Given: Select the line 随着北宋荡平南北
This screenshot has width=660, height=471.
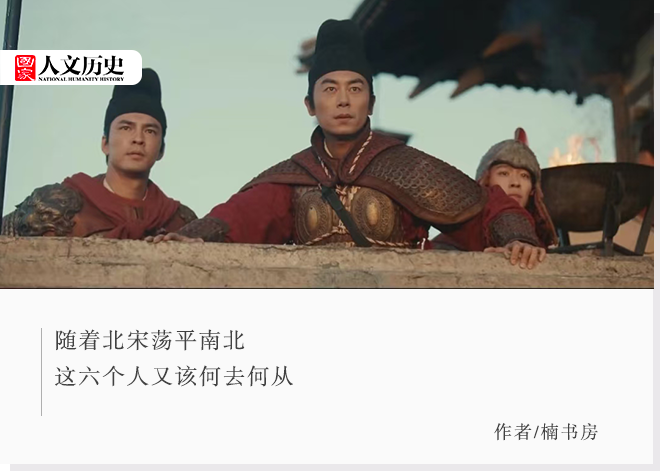Looking at the screenshot, I should pyautogui.click(x=150, y=341).
